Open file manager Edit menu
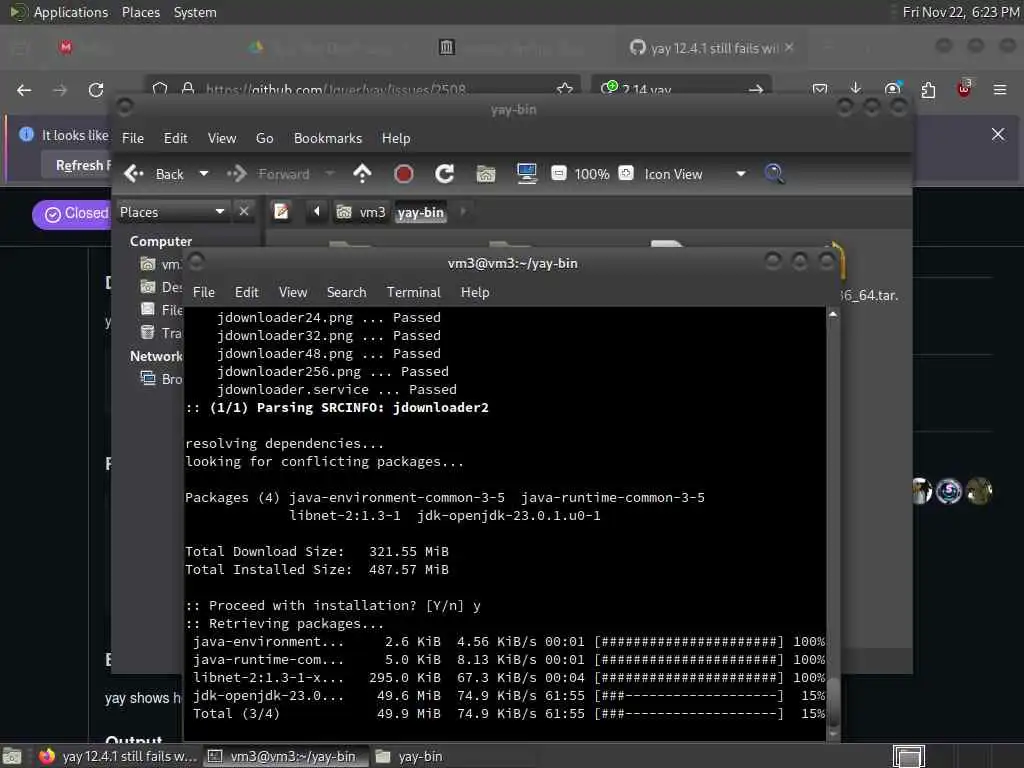The image size is (1024, 768). click(175, 138)
